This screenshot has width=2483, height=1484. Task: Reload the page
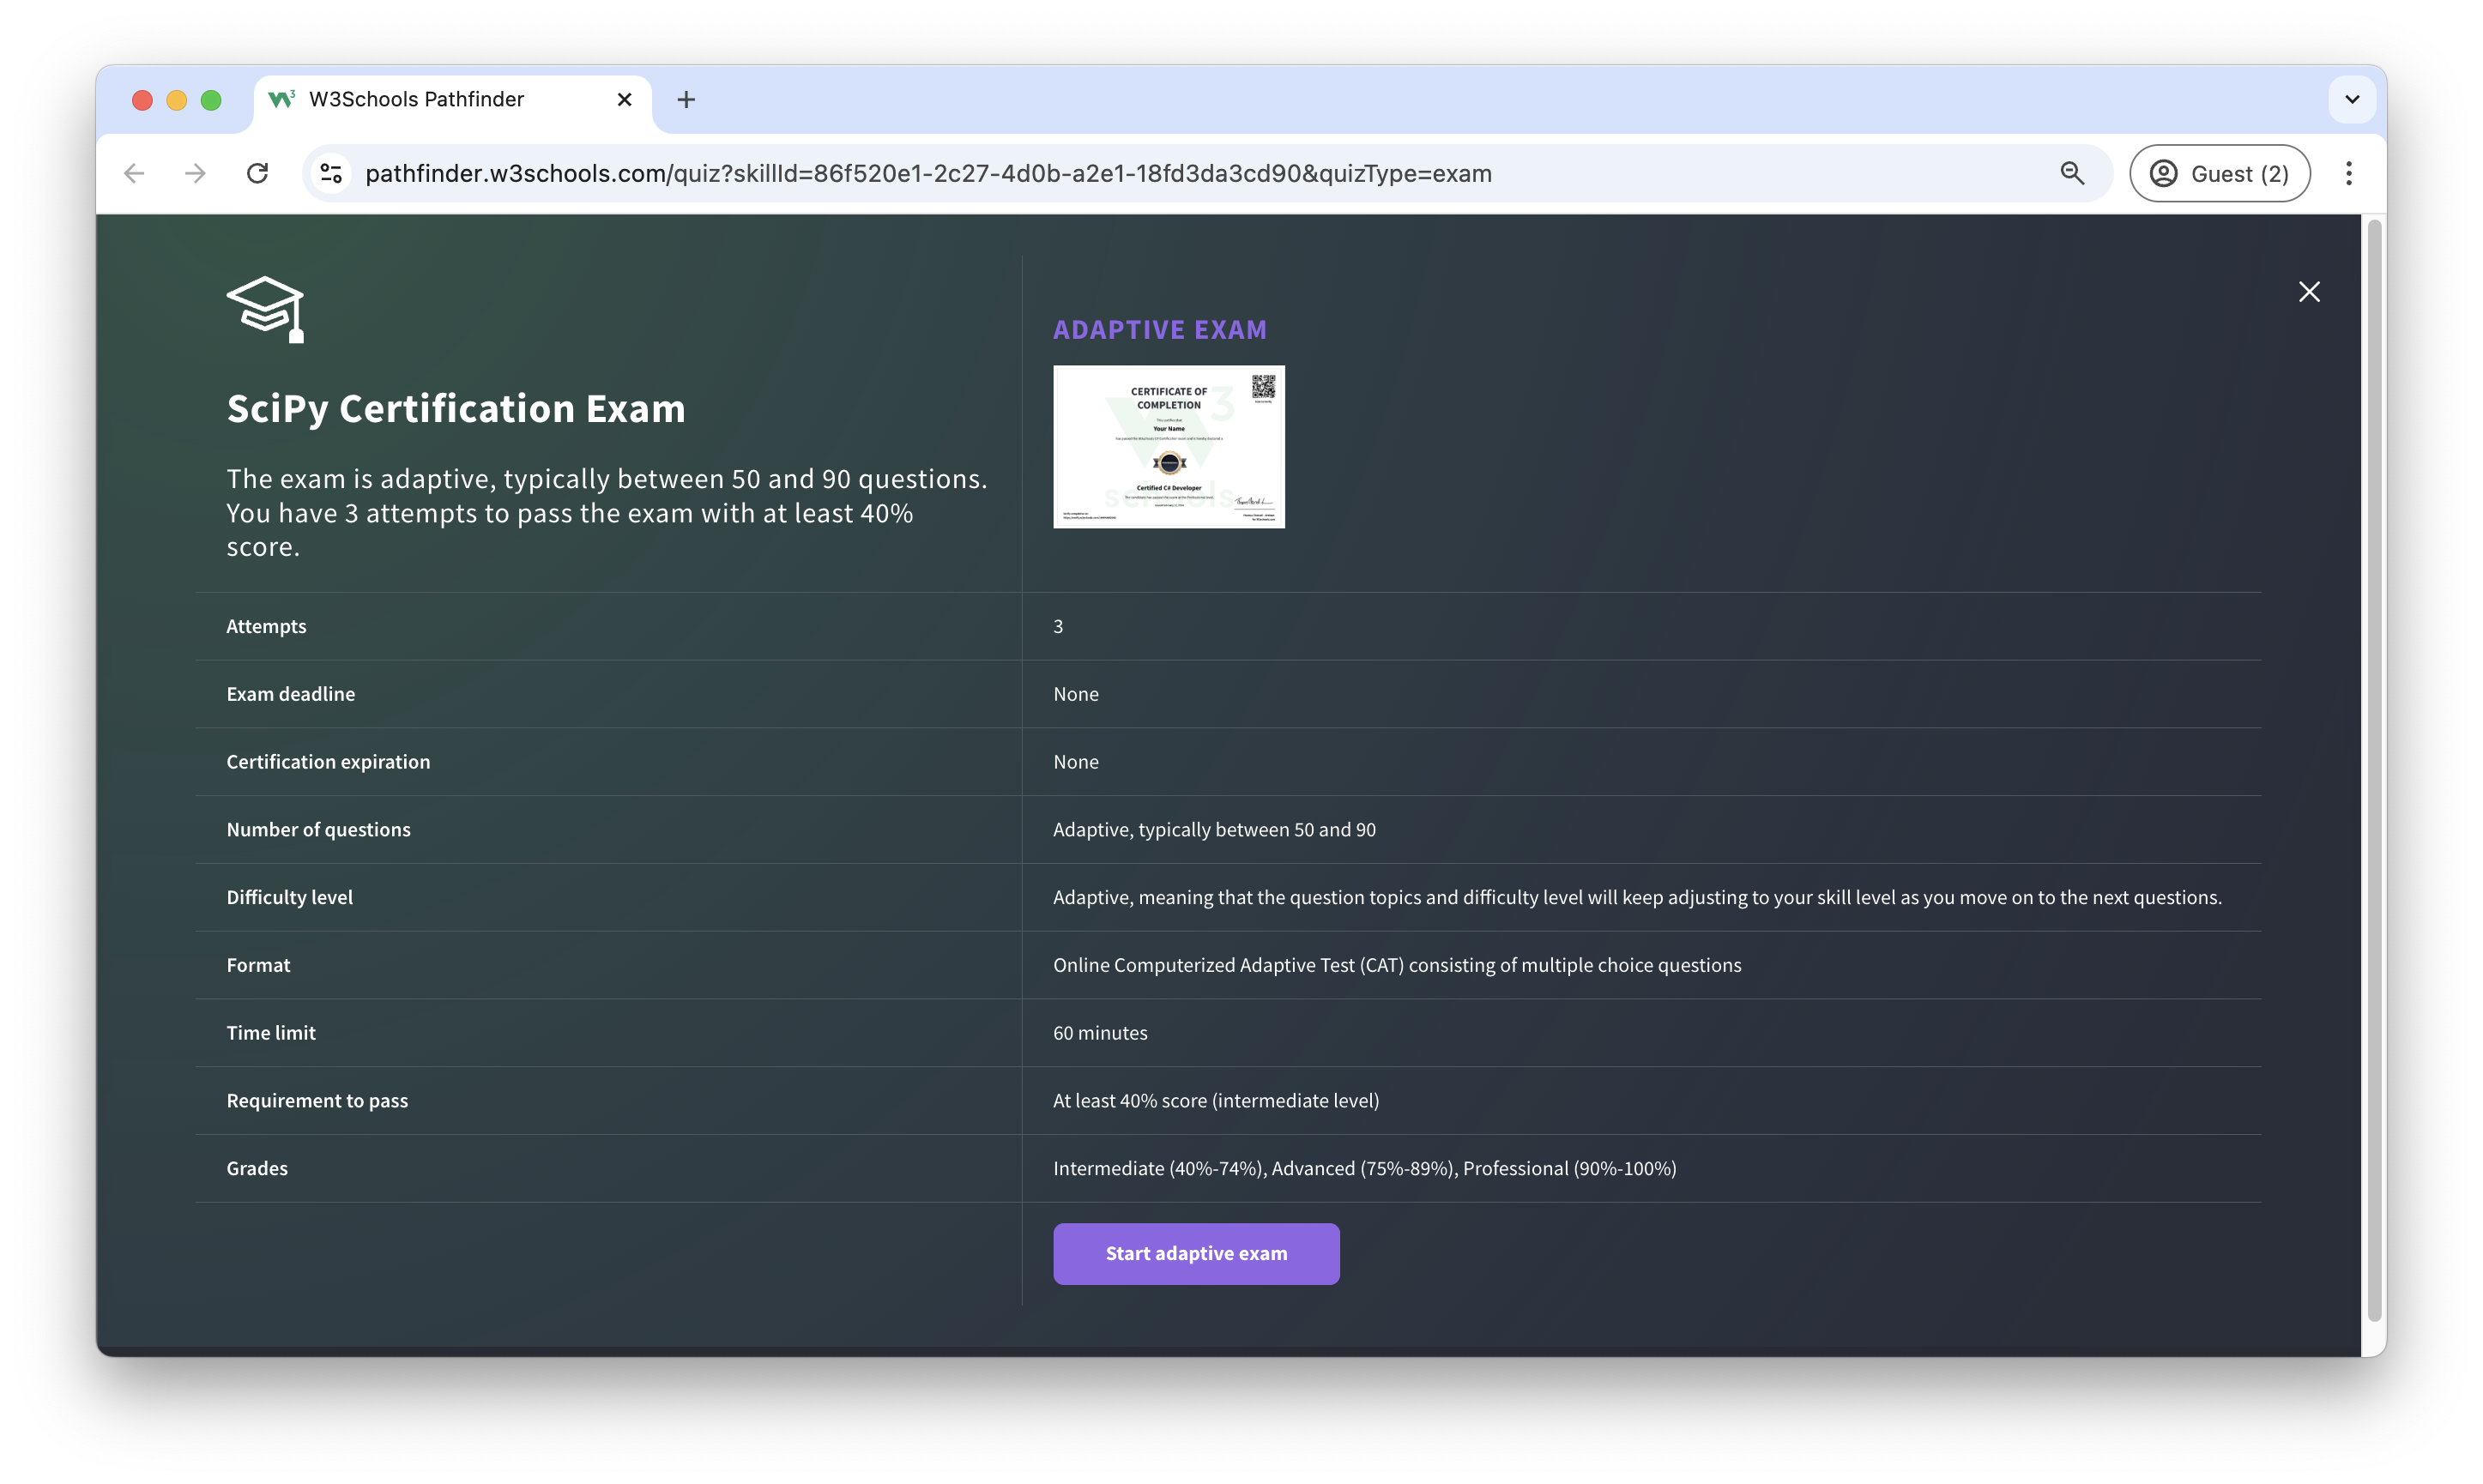tap(258, 174)
